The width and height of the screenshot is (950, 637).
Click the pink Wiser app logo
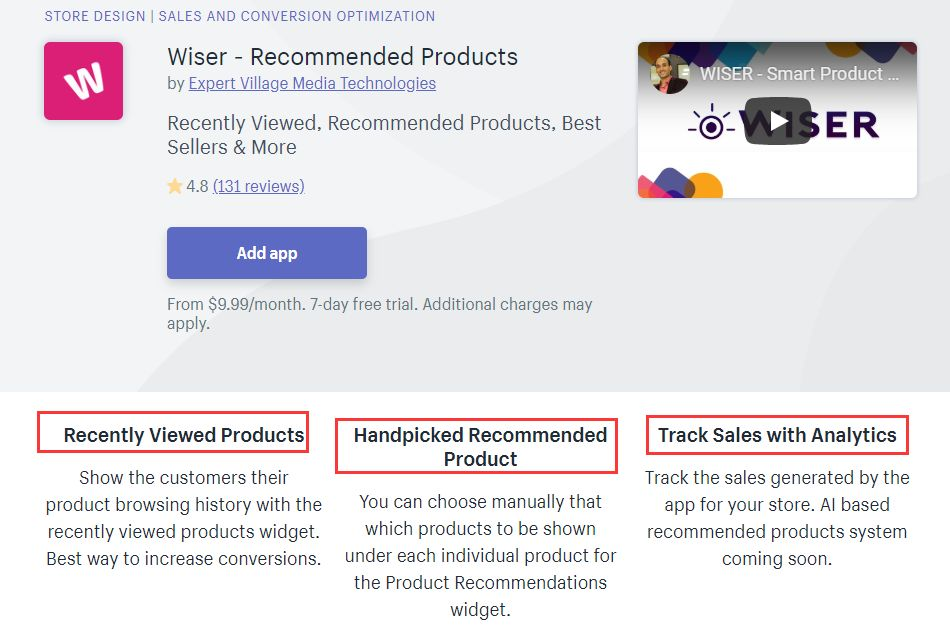(84, 81)
